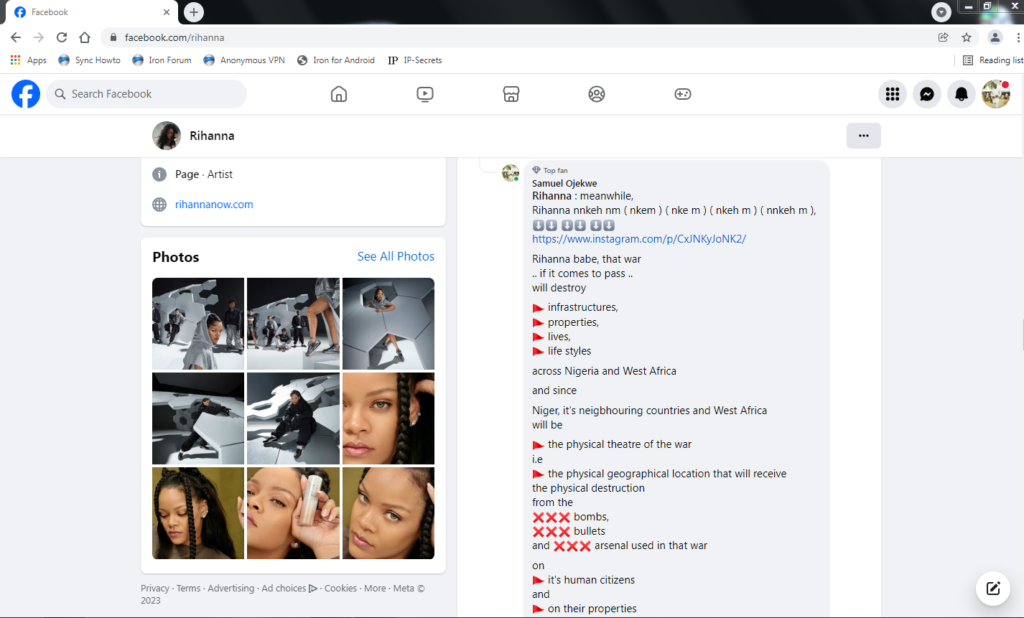Go back in browser history
The height and width of the screenshot is (618, 1024).
click(16, 37)
